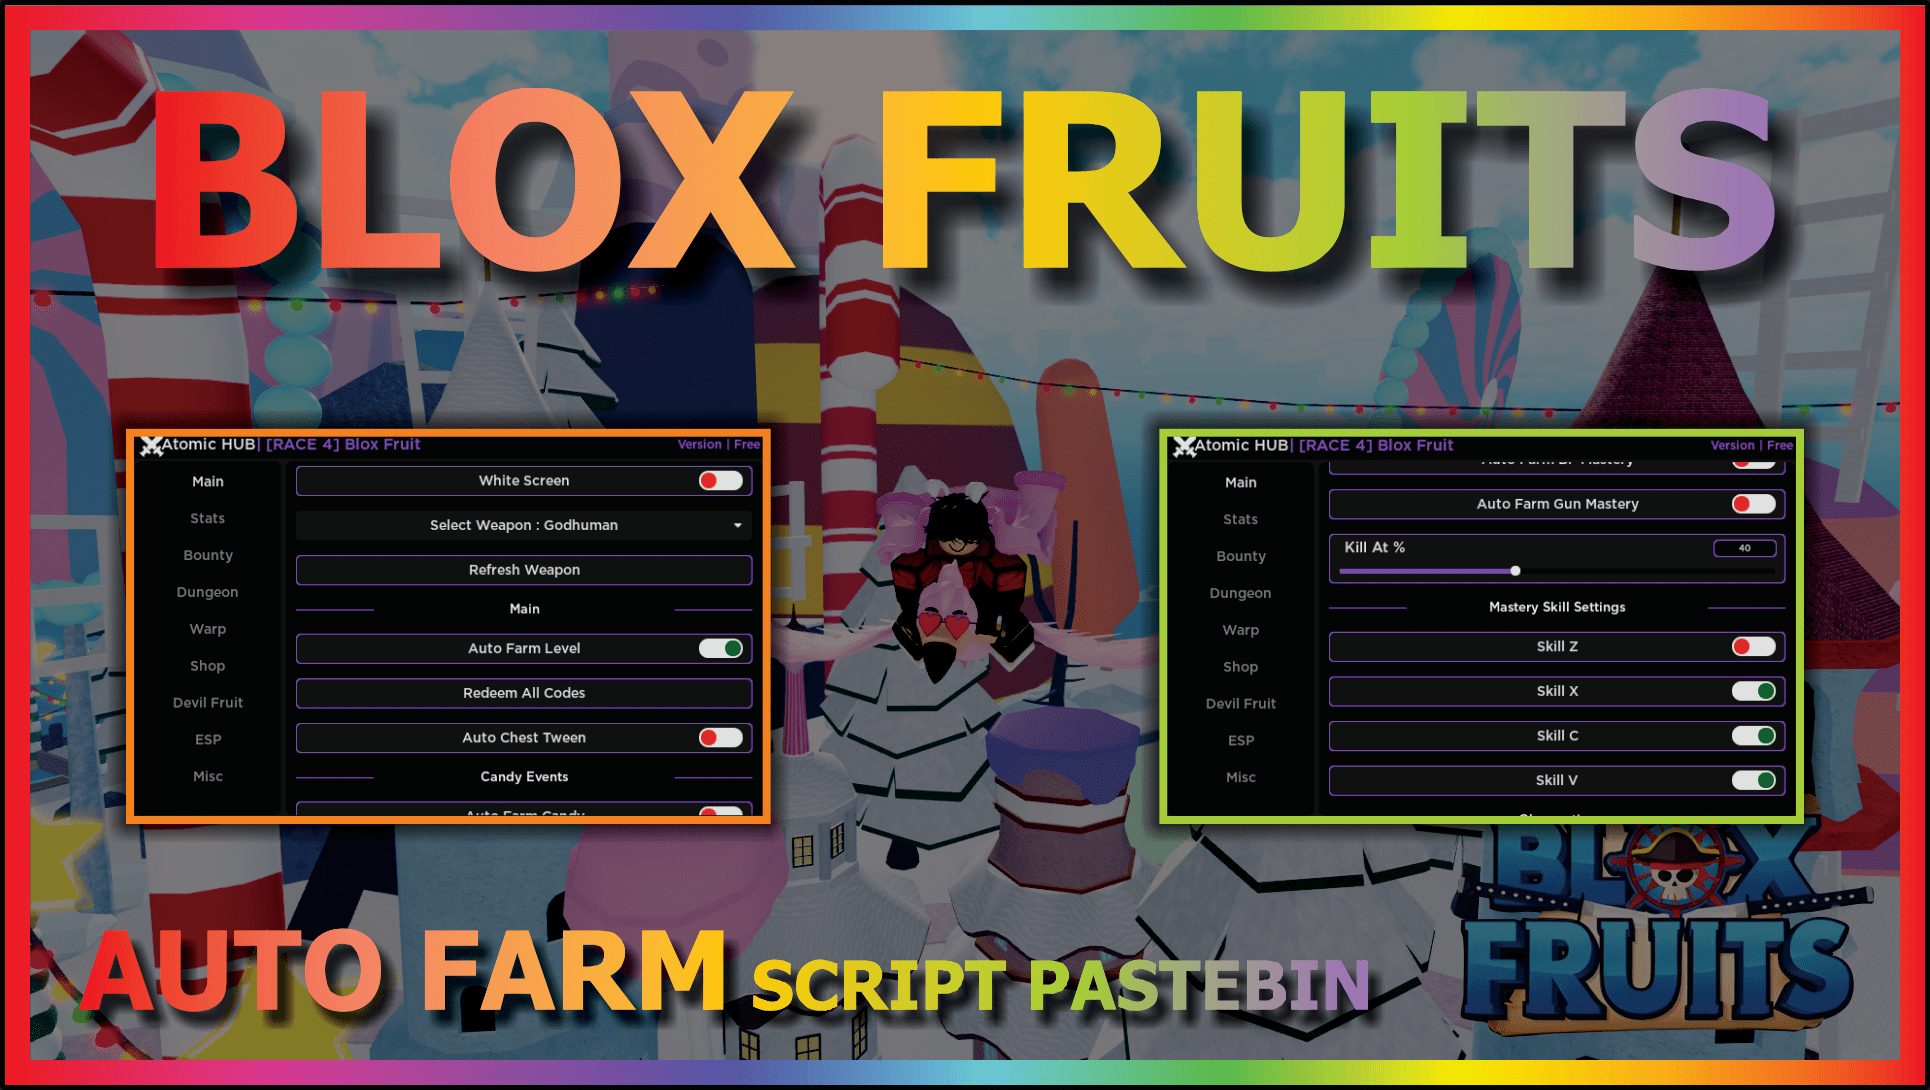Click the Devil Fruit tab in right panel
Viewport: 1930px width, 1090px height.
(1234, 703)
